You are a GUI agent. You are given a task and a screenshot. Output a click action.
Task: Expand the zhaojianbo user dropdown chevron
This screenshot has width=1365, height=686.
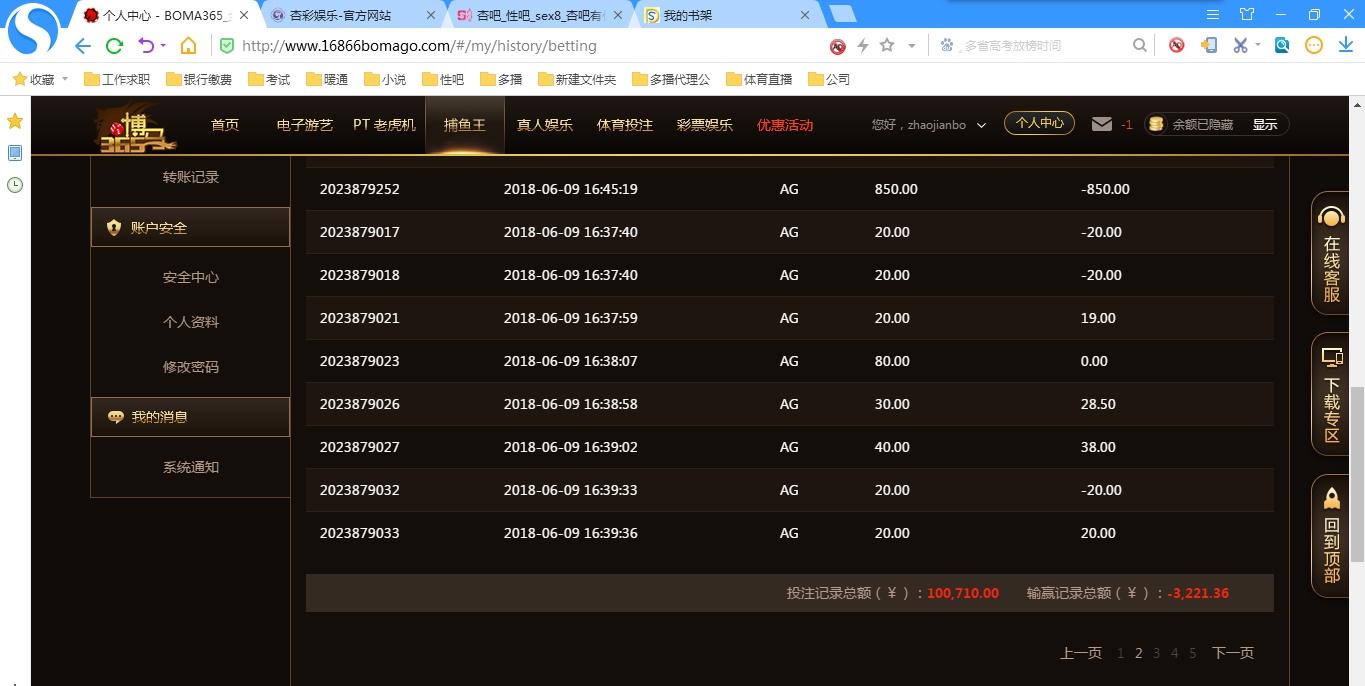point(981,125)
